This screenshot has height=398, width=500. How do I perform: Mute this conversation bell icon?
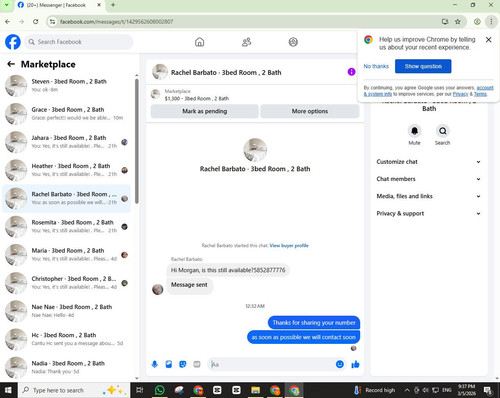414,131
